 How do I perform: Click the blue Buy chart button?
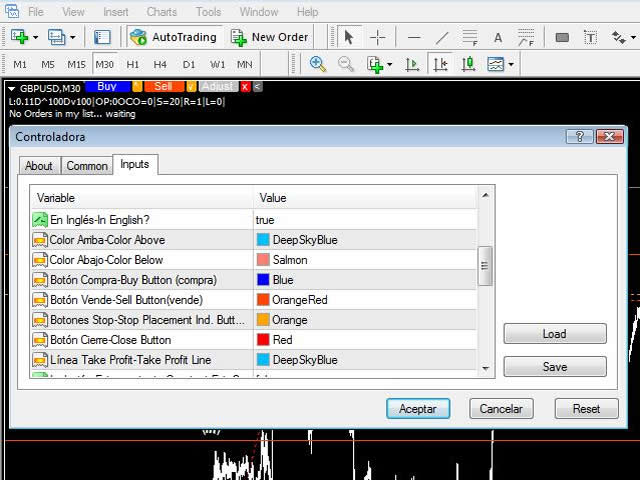[107, 87]
